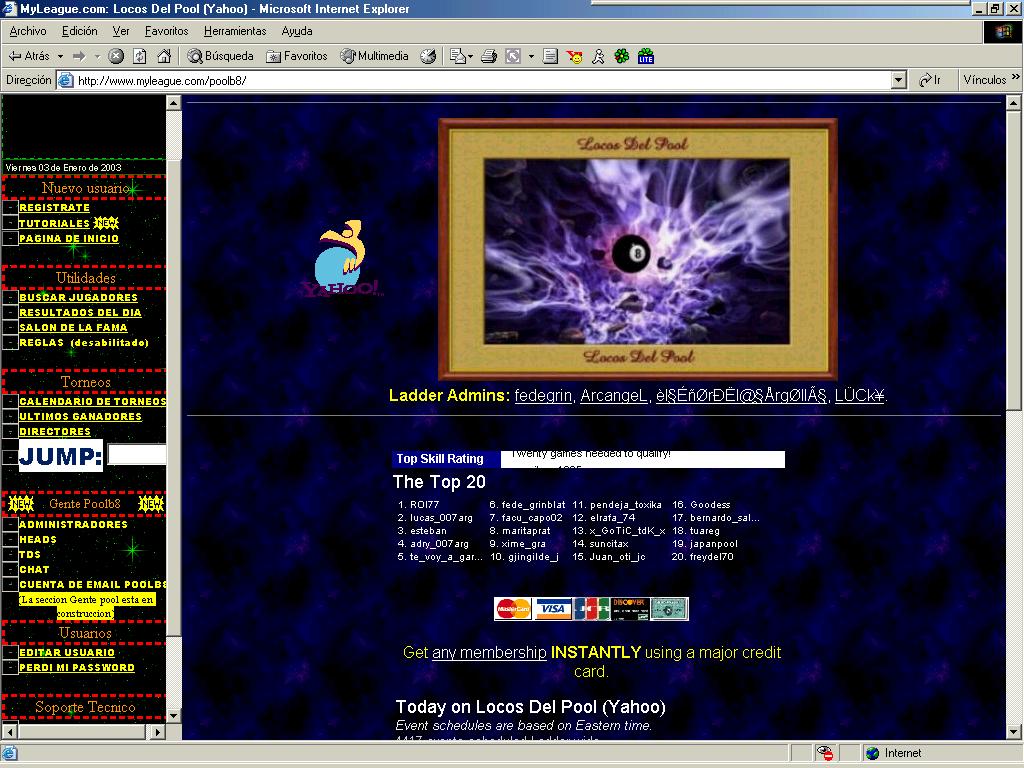Open the DIRECTORES link

pyautogui.click(x=55, y=431)
